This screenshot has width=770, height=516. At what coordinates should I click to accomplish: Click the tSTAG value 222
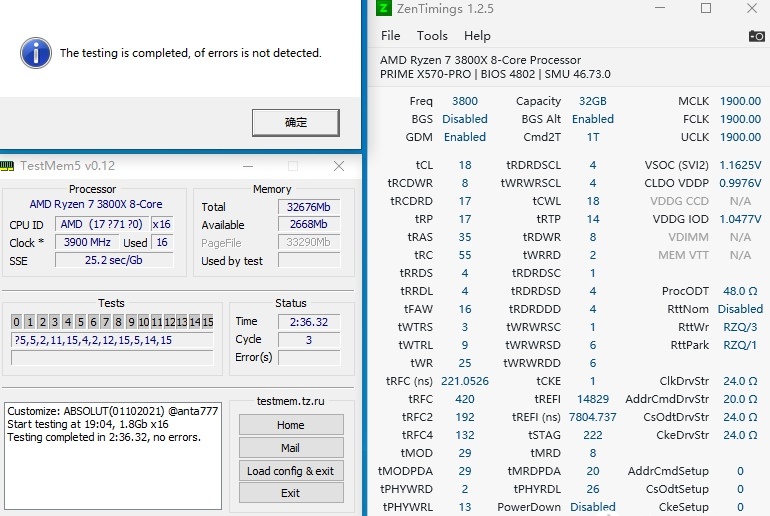(593, 435)
